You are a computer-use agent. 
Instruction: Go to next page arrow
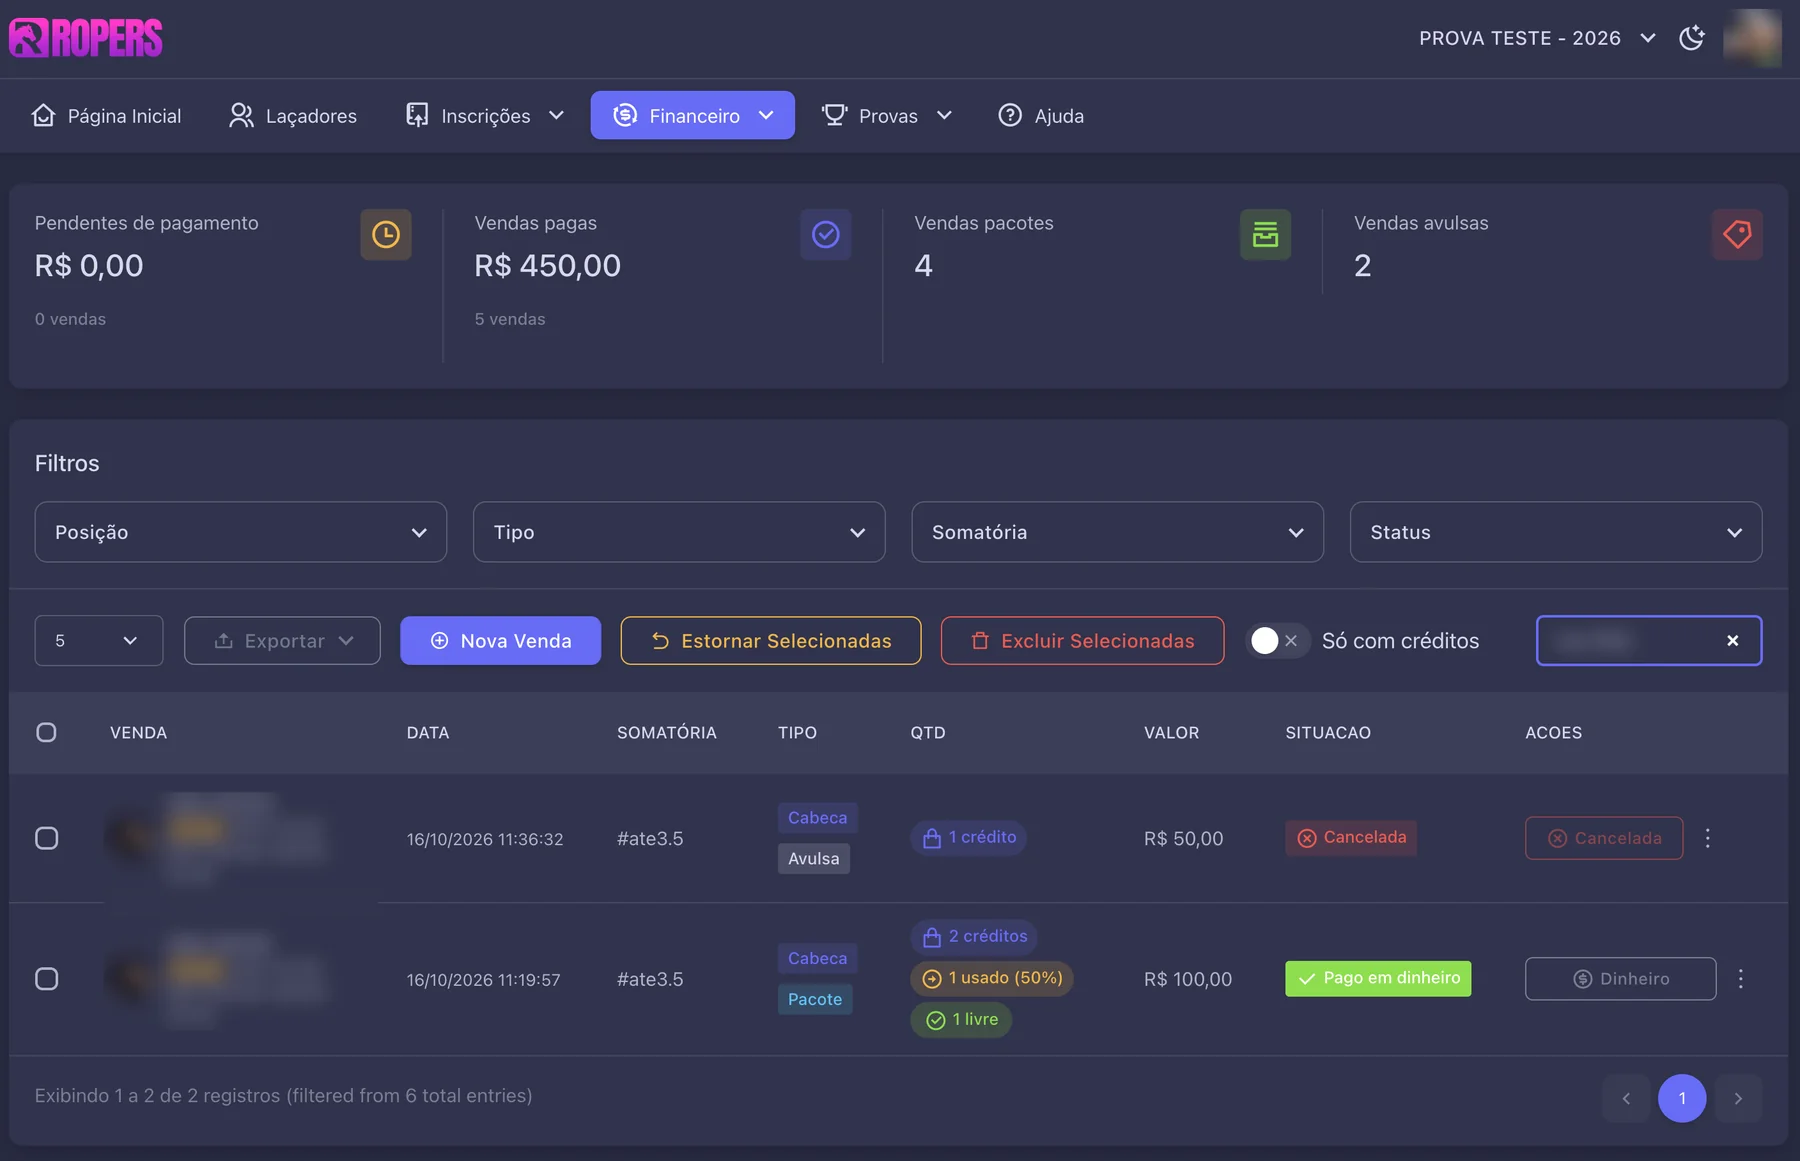click(1738, 1098)
